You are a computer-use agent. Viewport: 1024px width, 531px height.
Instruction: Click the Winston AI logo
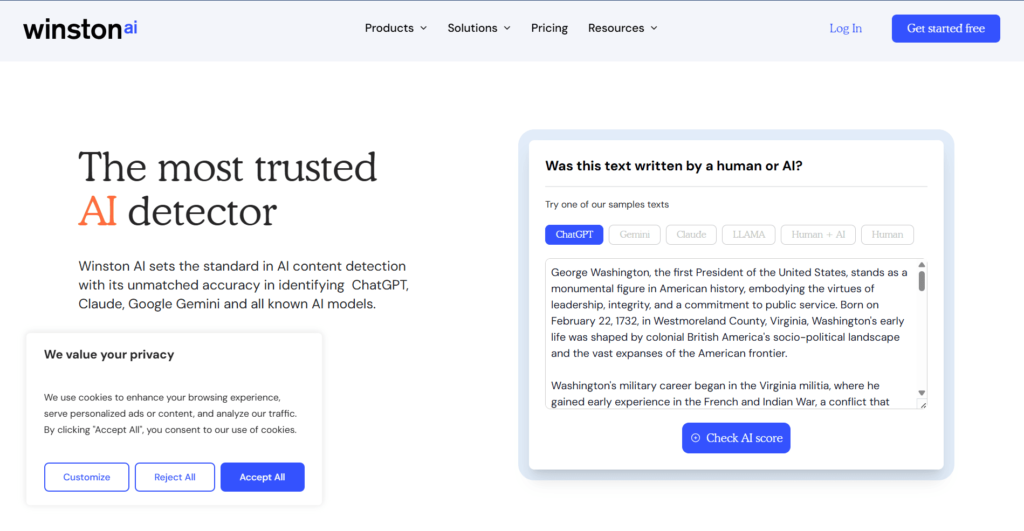80,28
